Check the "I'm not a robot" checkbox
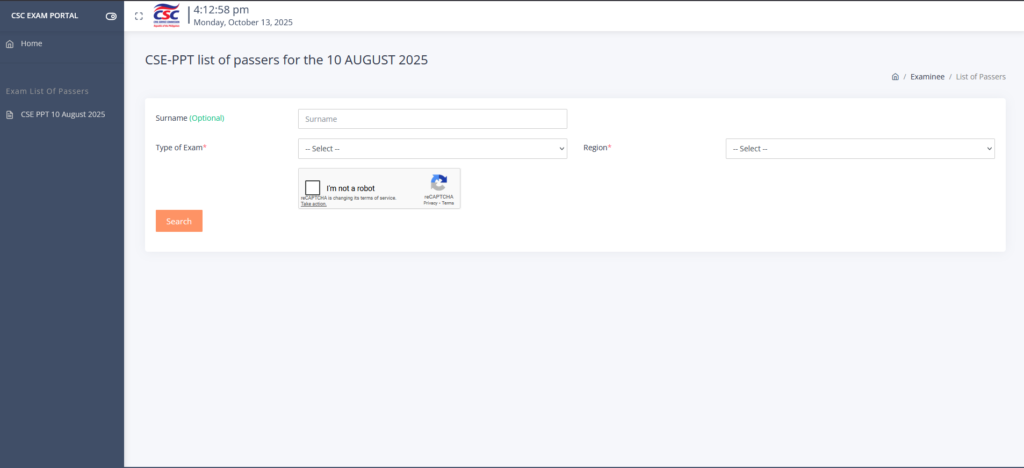The image size is (1024, 468). pyautogui.click(x=313, y=188)
